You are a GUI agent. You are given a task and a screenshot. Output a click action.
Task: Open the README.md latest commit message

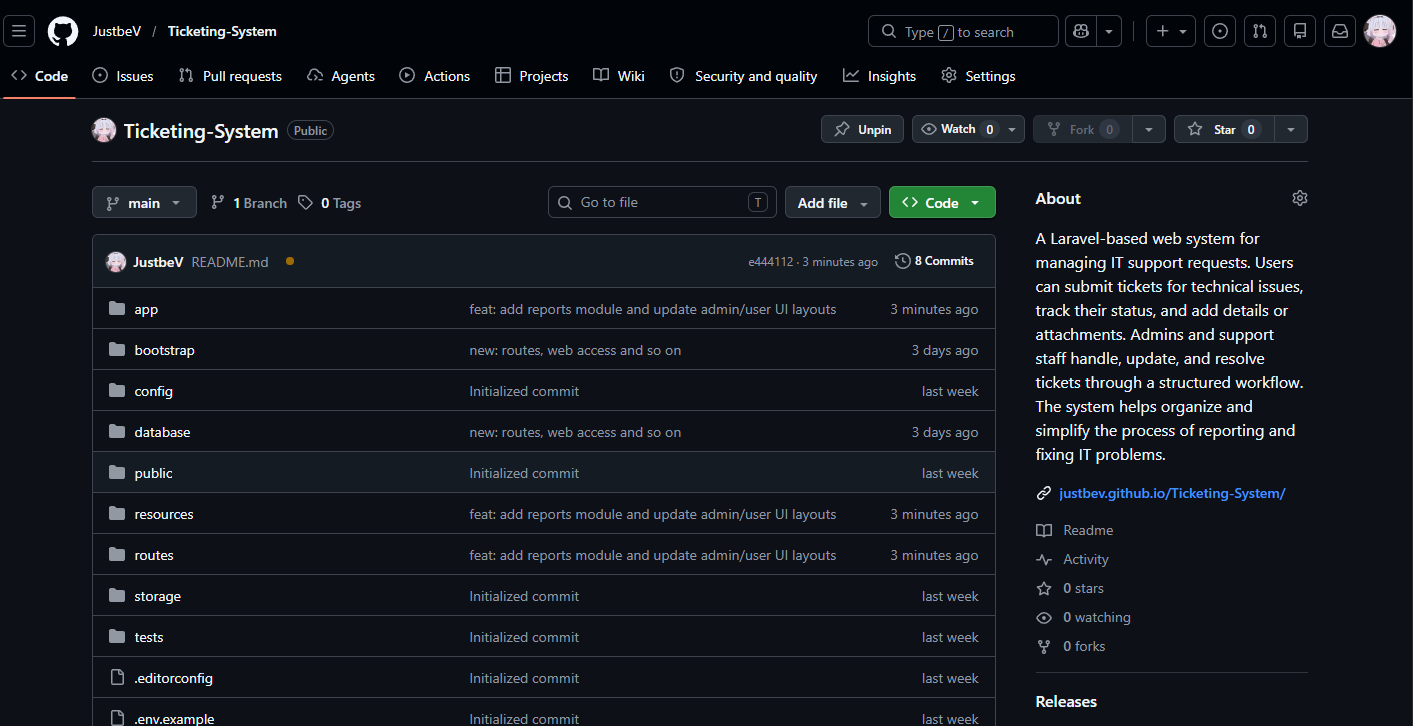click(x=230, y=262)
